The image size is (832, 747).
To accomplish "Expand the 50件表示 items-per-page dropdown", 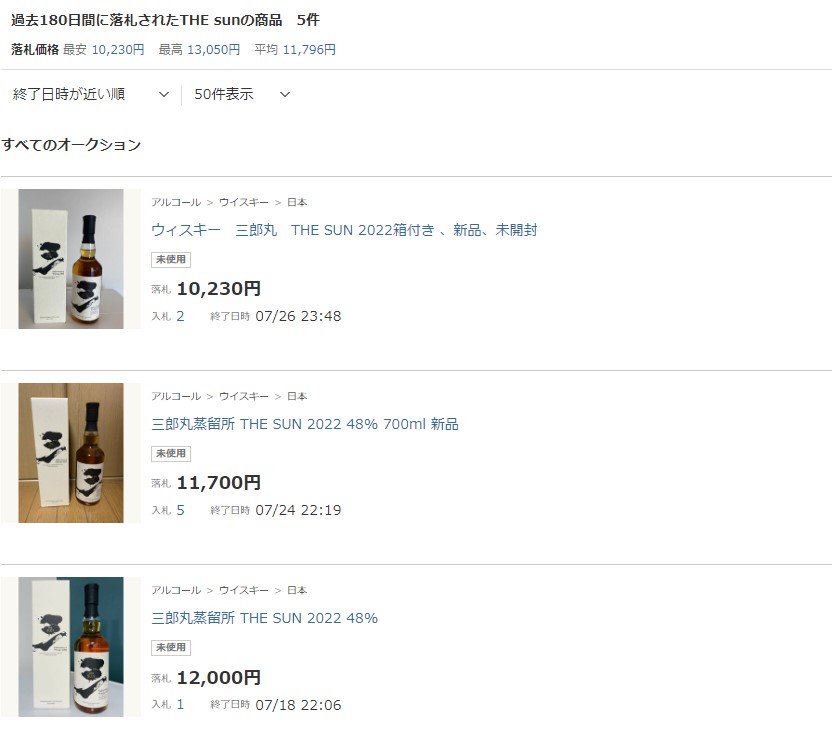I will pyautogui.click(x=242, y=94).
